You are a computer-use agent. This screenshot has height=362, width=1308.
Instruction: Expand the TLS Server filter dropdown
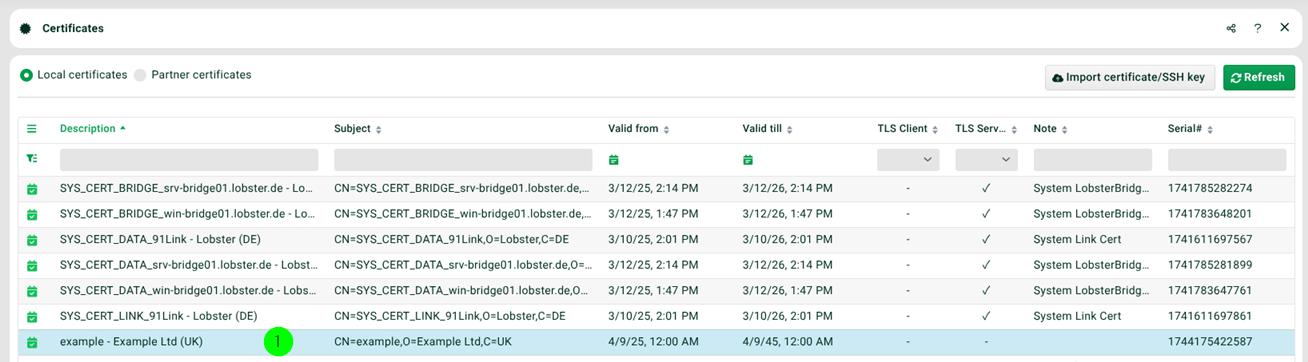(986, 160)
